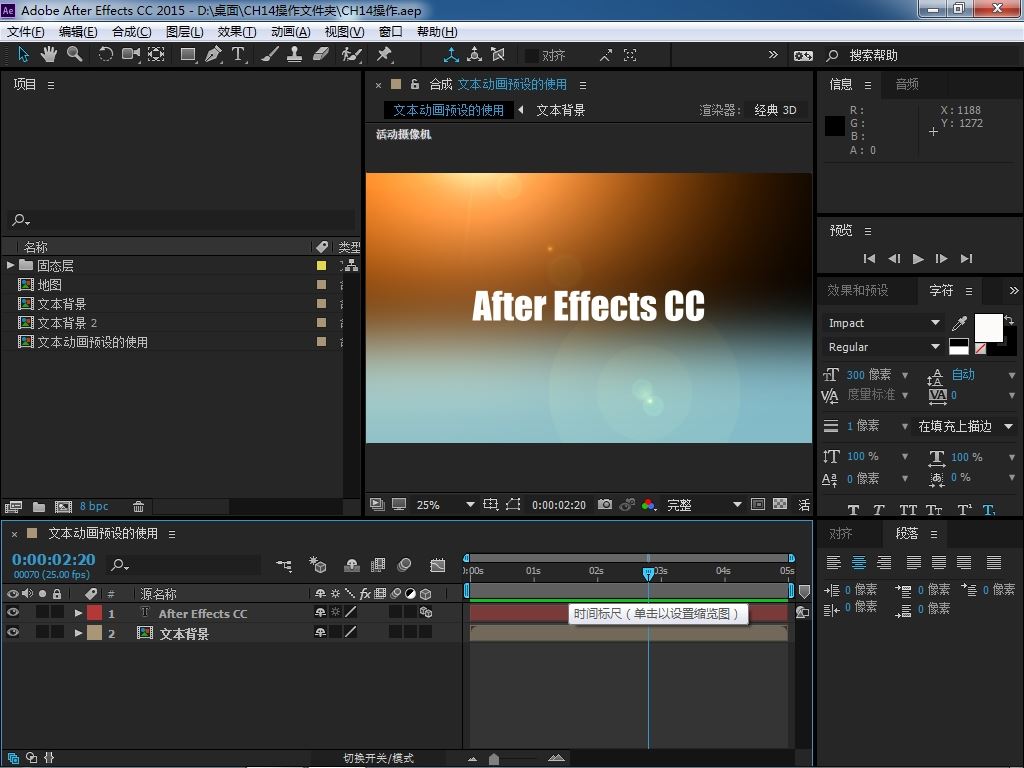
Task: Open the Regular font style dropdown
Action: [883, 347]
